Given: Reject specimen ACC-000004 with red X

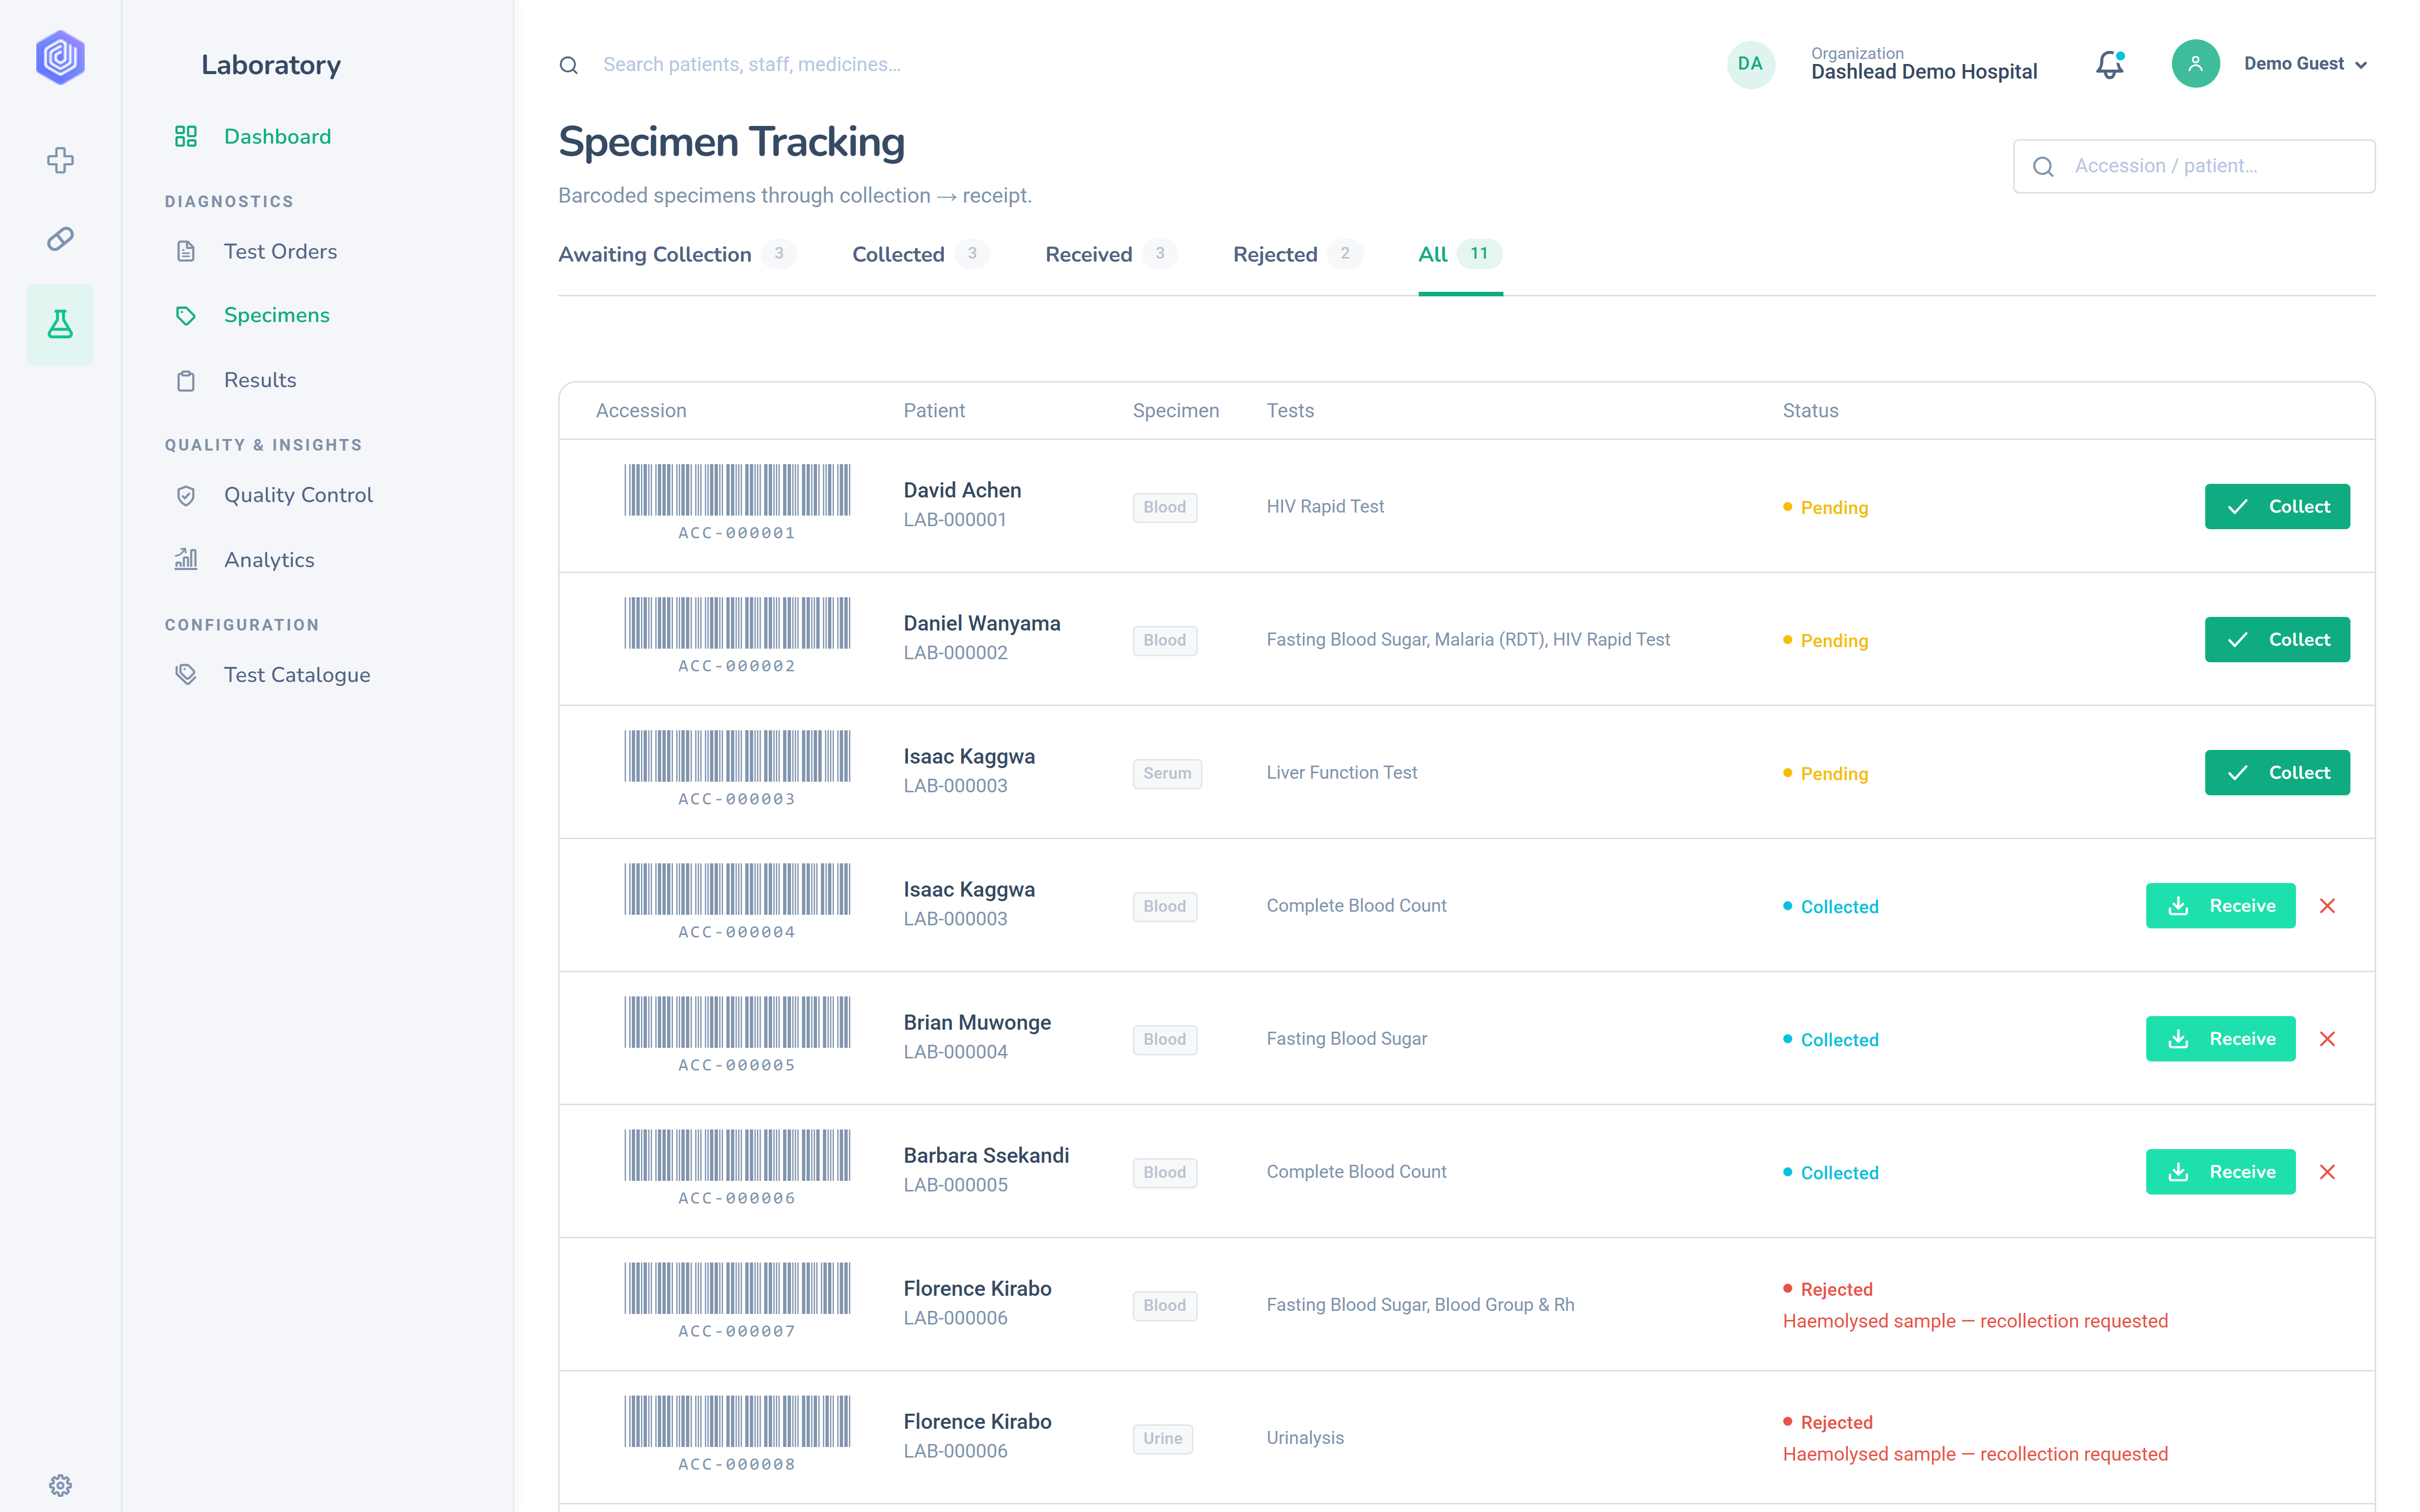Looking at the screenshot, I should pos(2327,906).
